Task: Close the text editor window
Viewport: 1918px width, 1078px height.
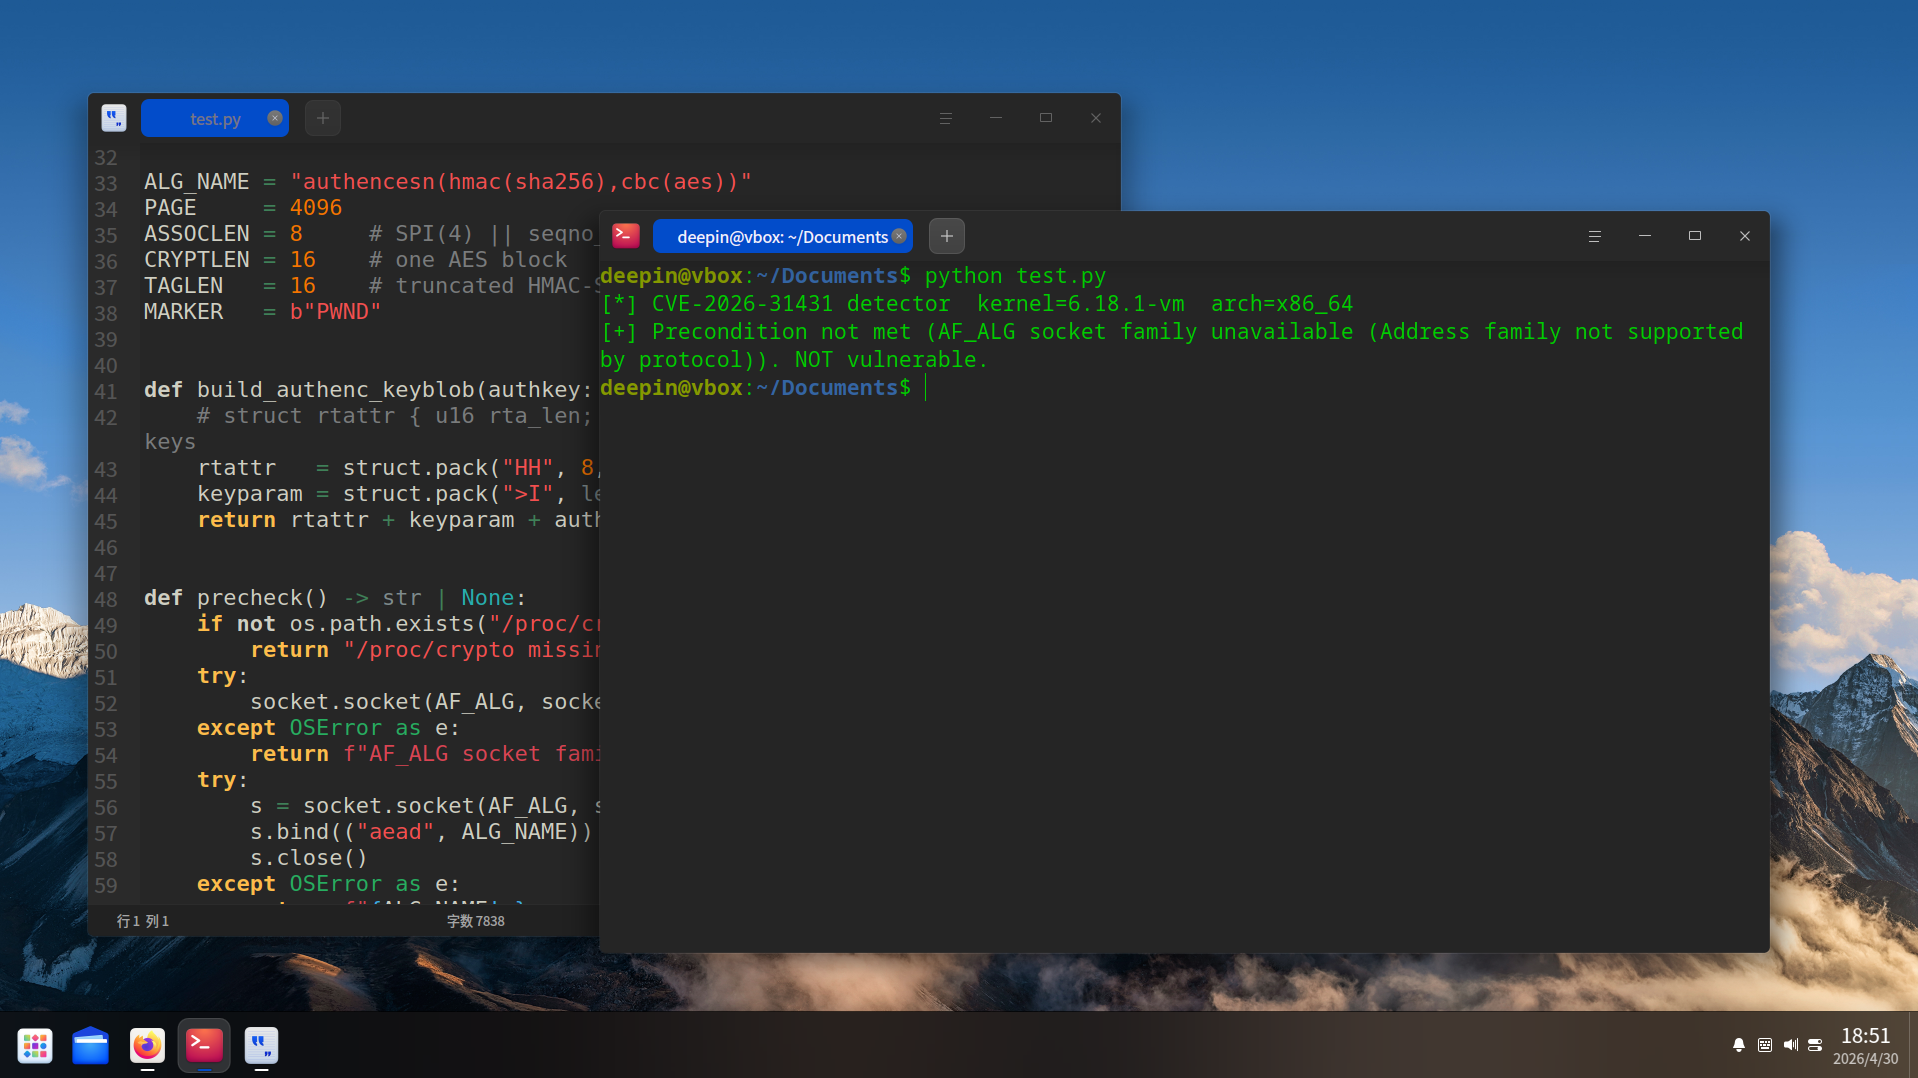Action: coord(1096,118)
